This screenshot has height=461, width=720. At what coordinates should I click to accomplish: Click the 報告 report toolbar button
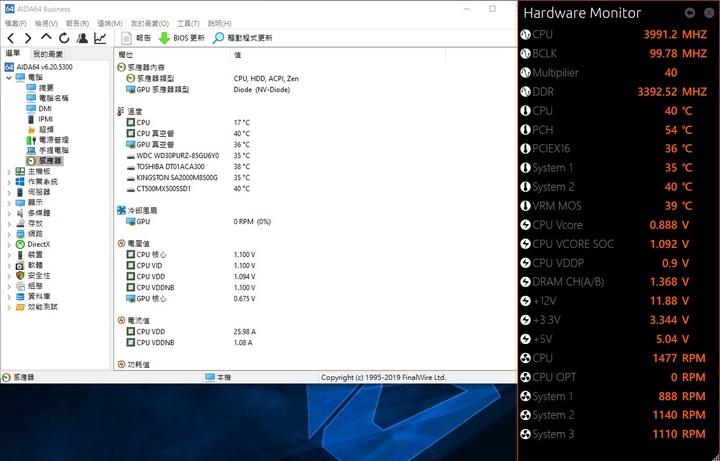click(x=136, y=38)
